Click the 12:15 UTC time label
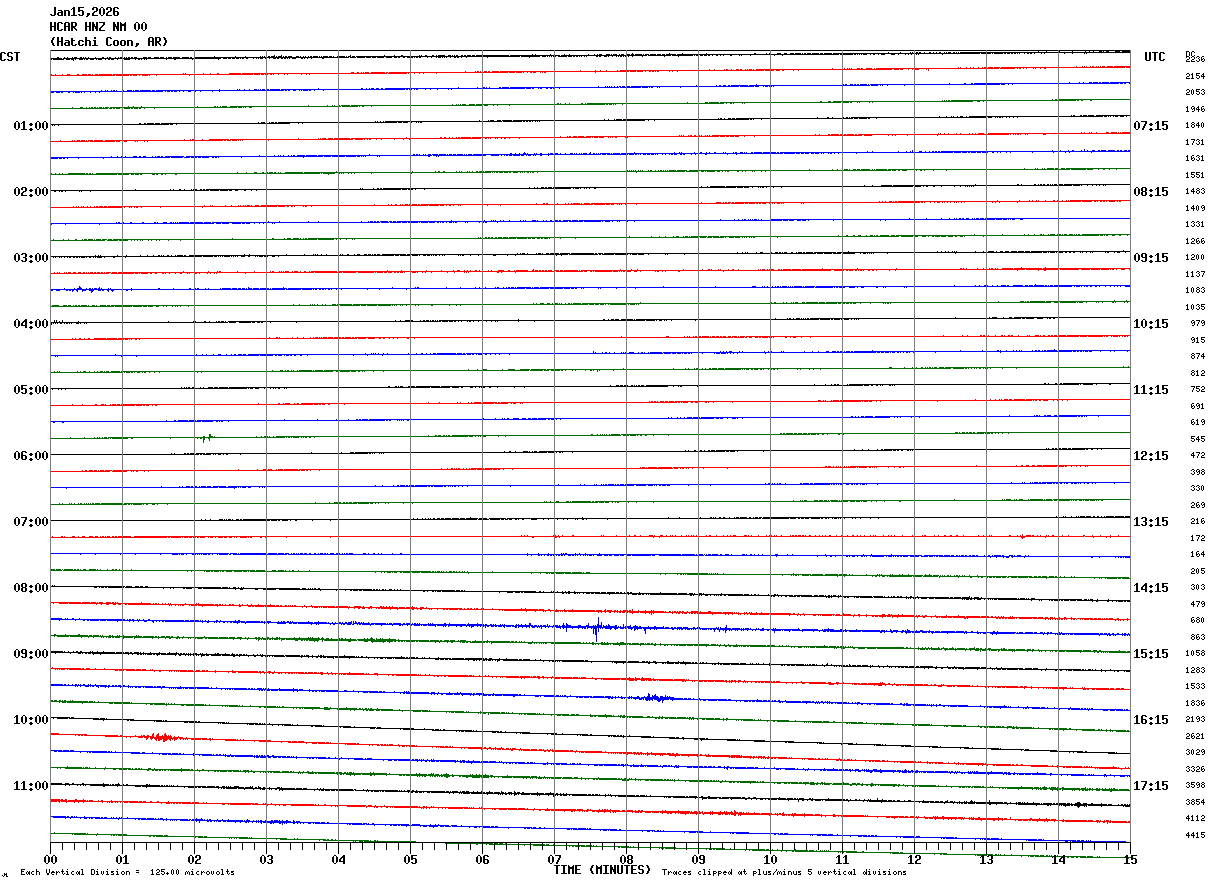This screenshot has height=886, width=1210. 1151,456
